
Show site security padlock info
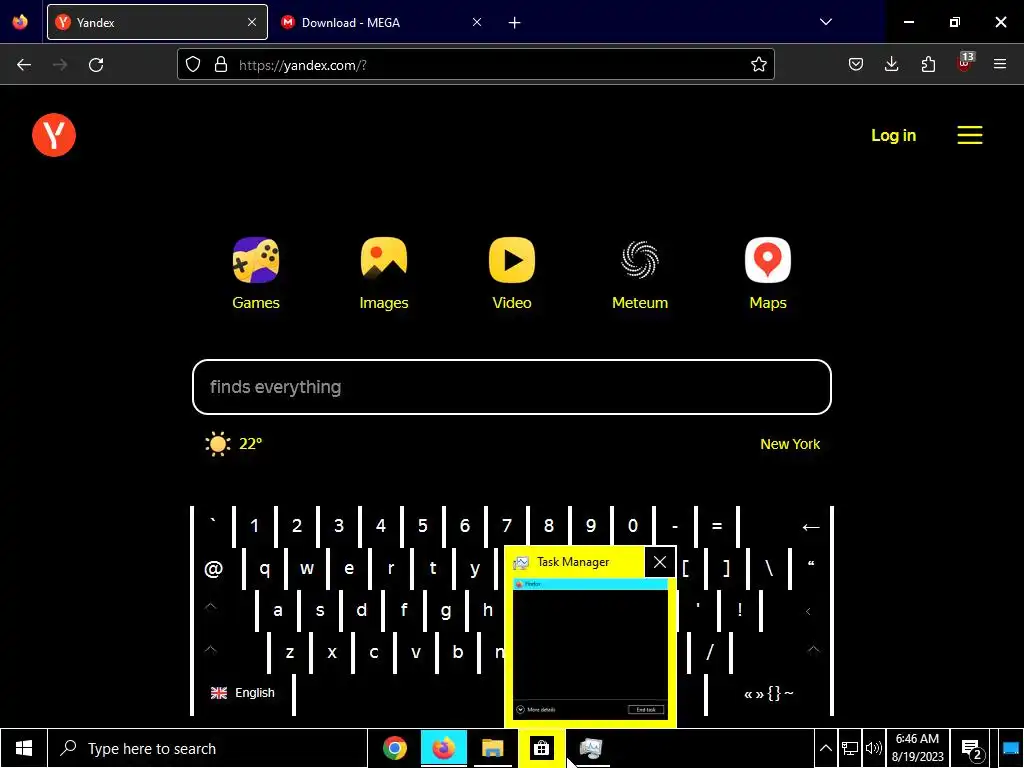pos(221,65)
